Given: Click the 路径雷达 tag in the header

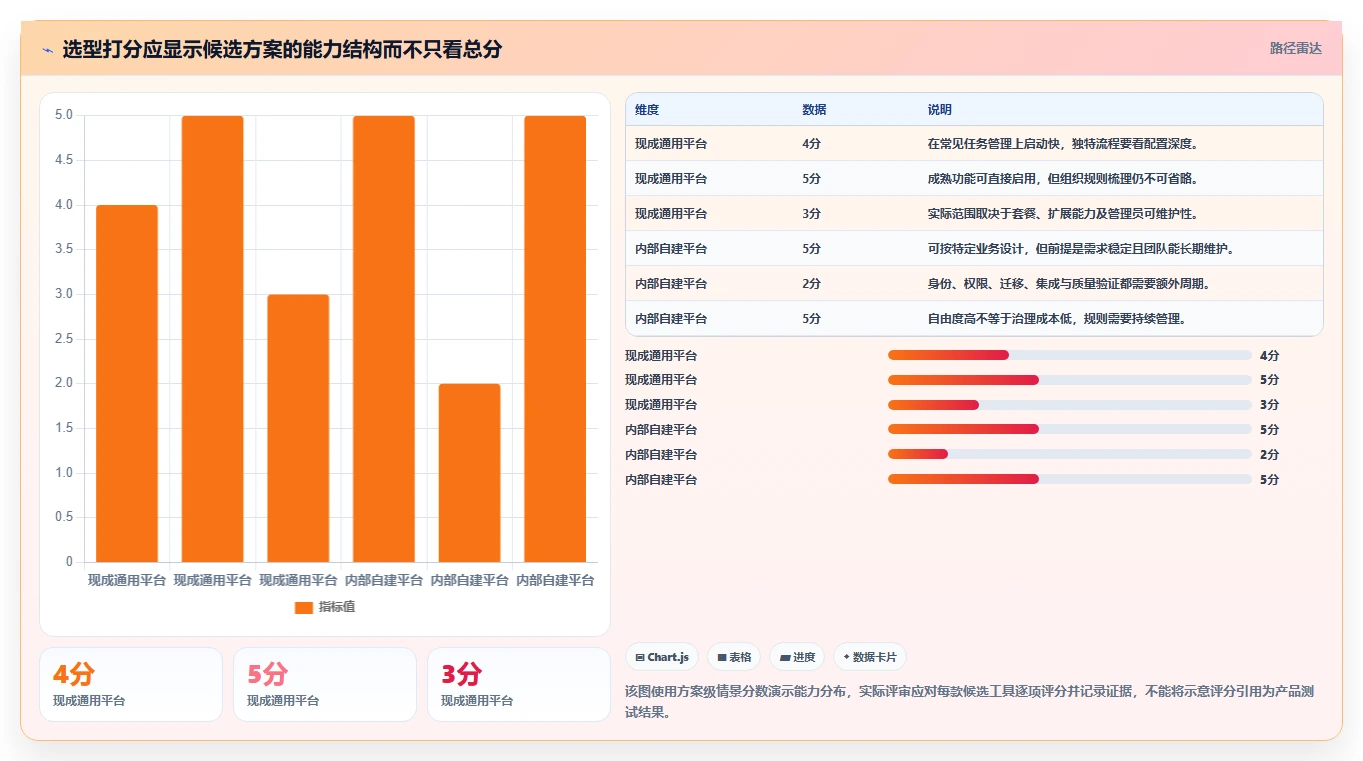Looking at the screenshot, I should pos(1295,48).
